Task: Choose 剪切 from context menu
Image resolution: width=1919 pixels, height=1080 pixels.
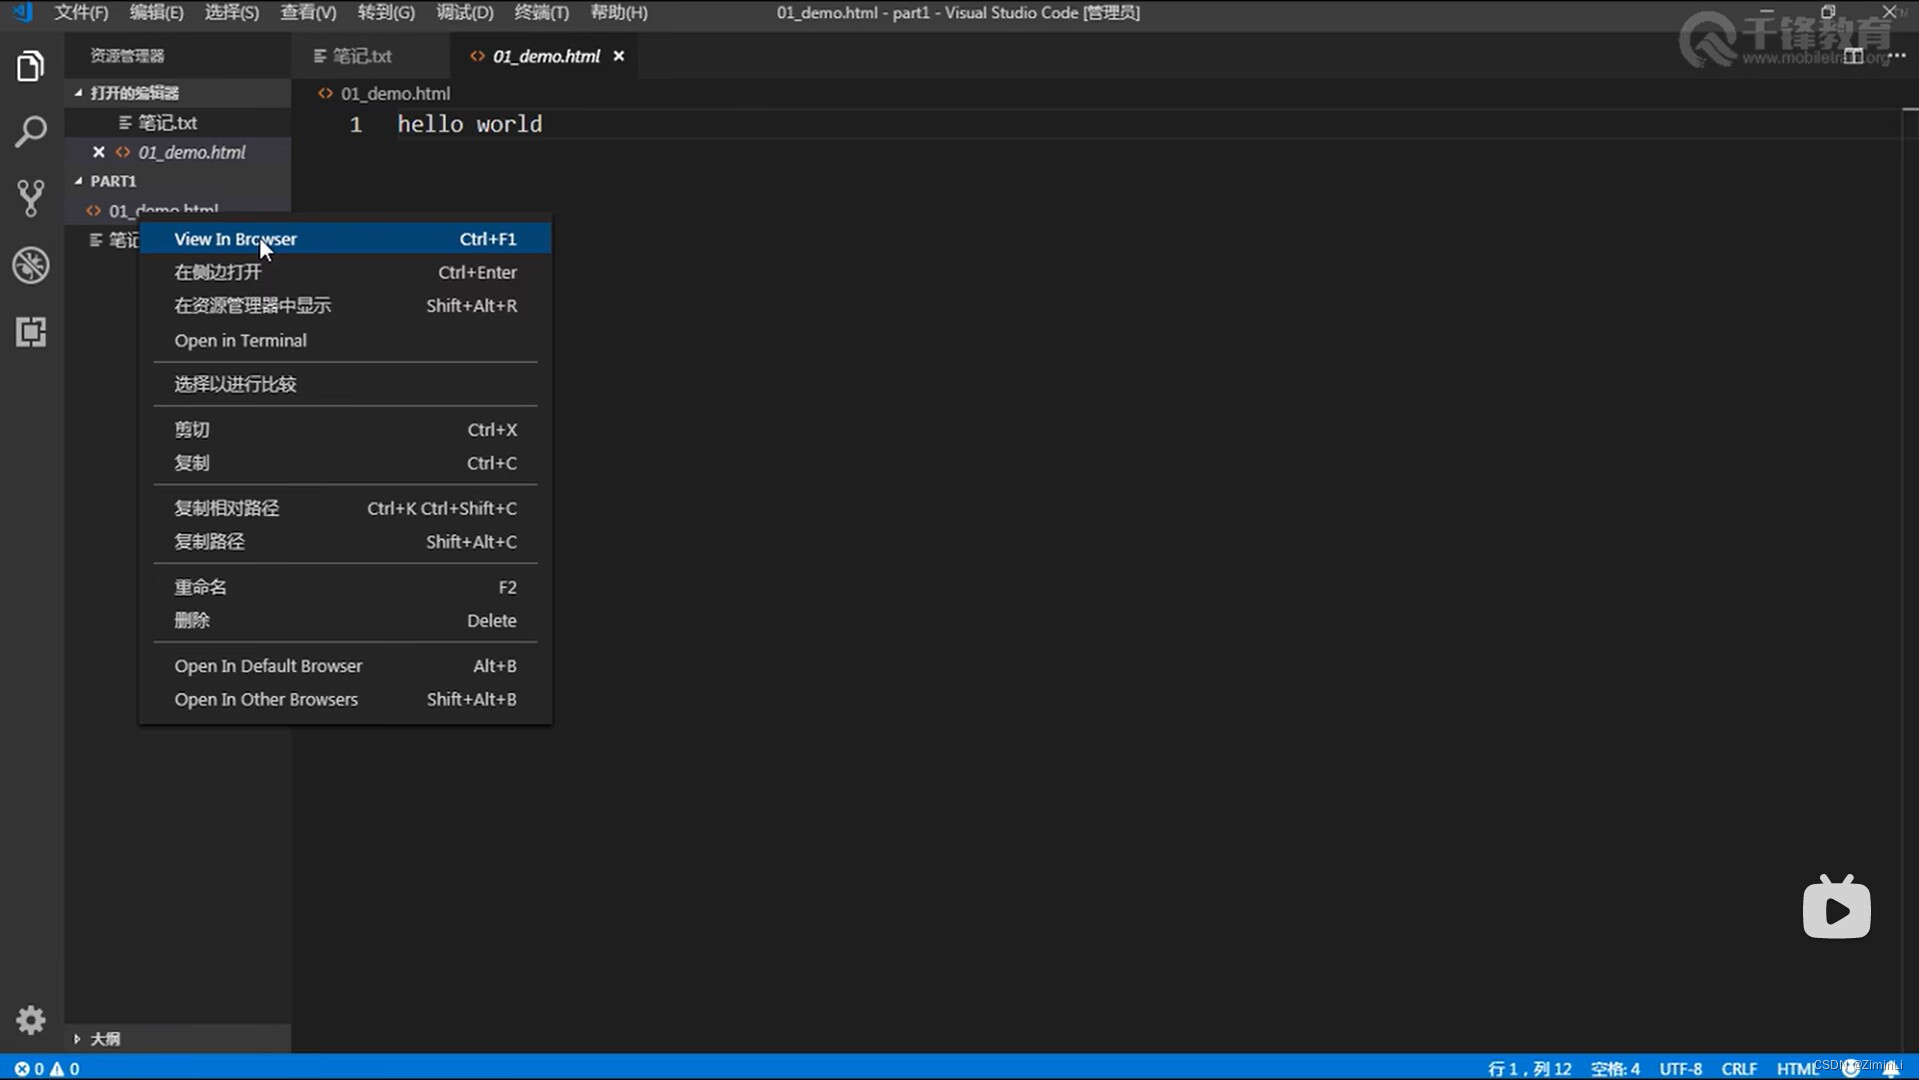Action: (345, 430)
